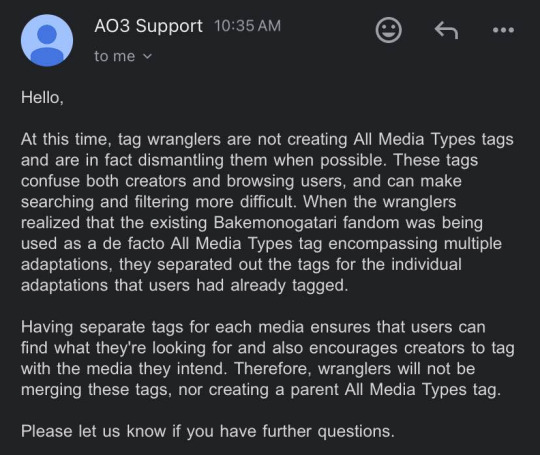Screen dimensions: 540x455
Task: Select the word 'Bakemonogatari' in the message
Action: [x=275, y=223]
